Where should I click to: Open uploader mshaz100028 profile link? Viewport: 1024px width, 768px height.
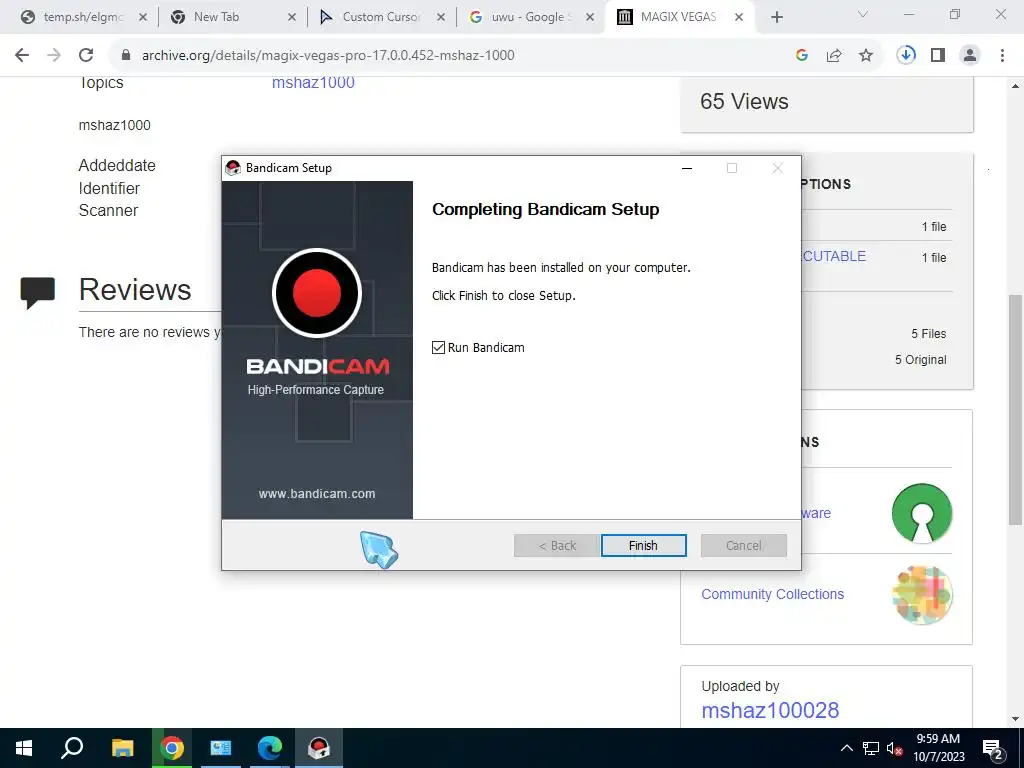(770, 710)
